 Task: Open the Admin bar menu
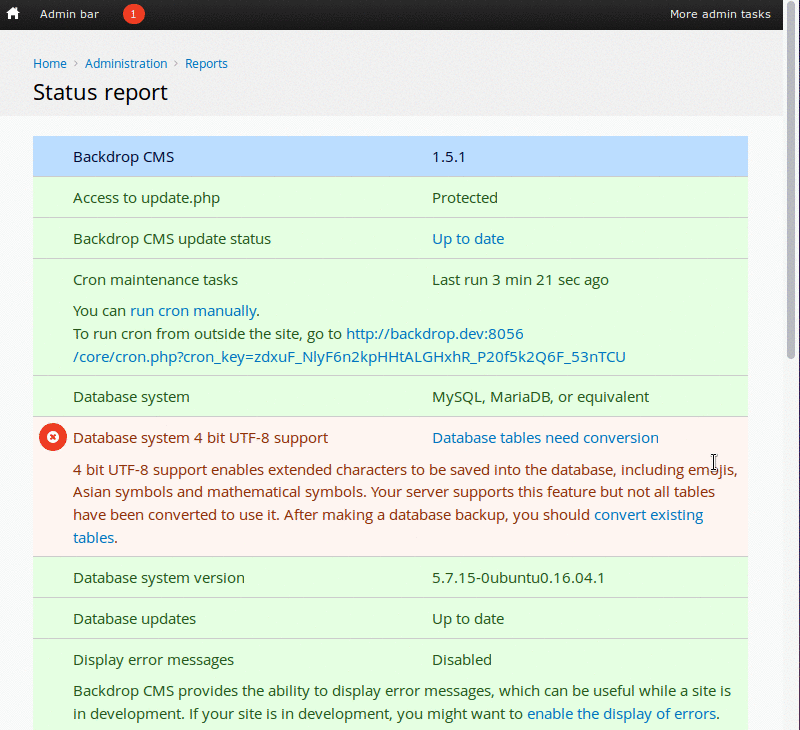(69, 14)
